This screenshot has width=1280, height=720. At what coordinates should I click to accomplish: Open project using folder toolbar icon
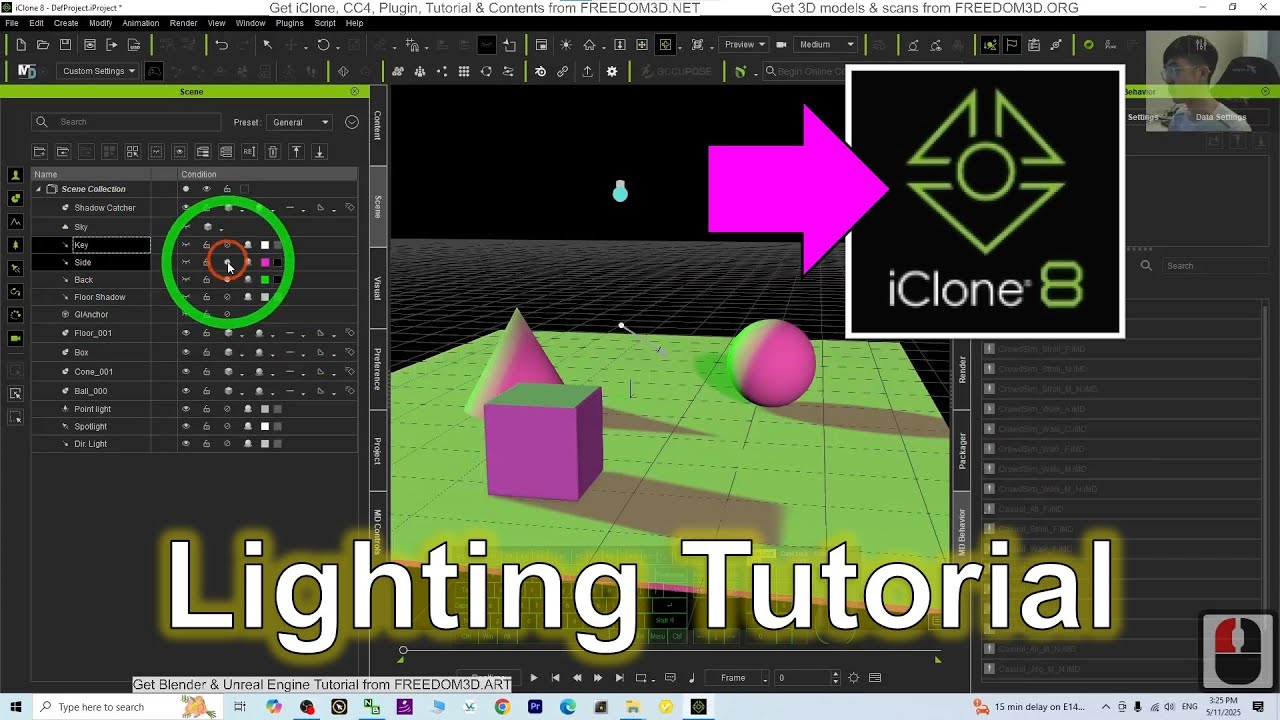(43, 45)
